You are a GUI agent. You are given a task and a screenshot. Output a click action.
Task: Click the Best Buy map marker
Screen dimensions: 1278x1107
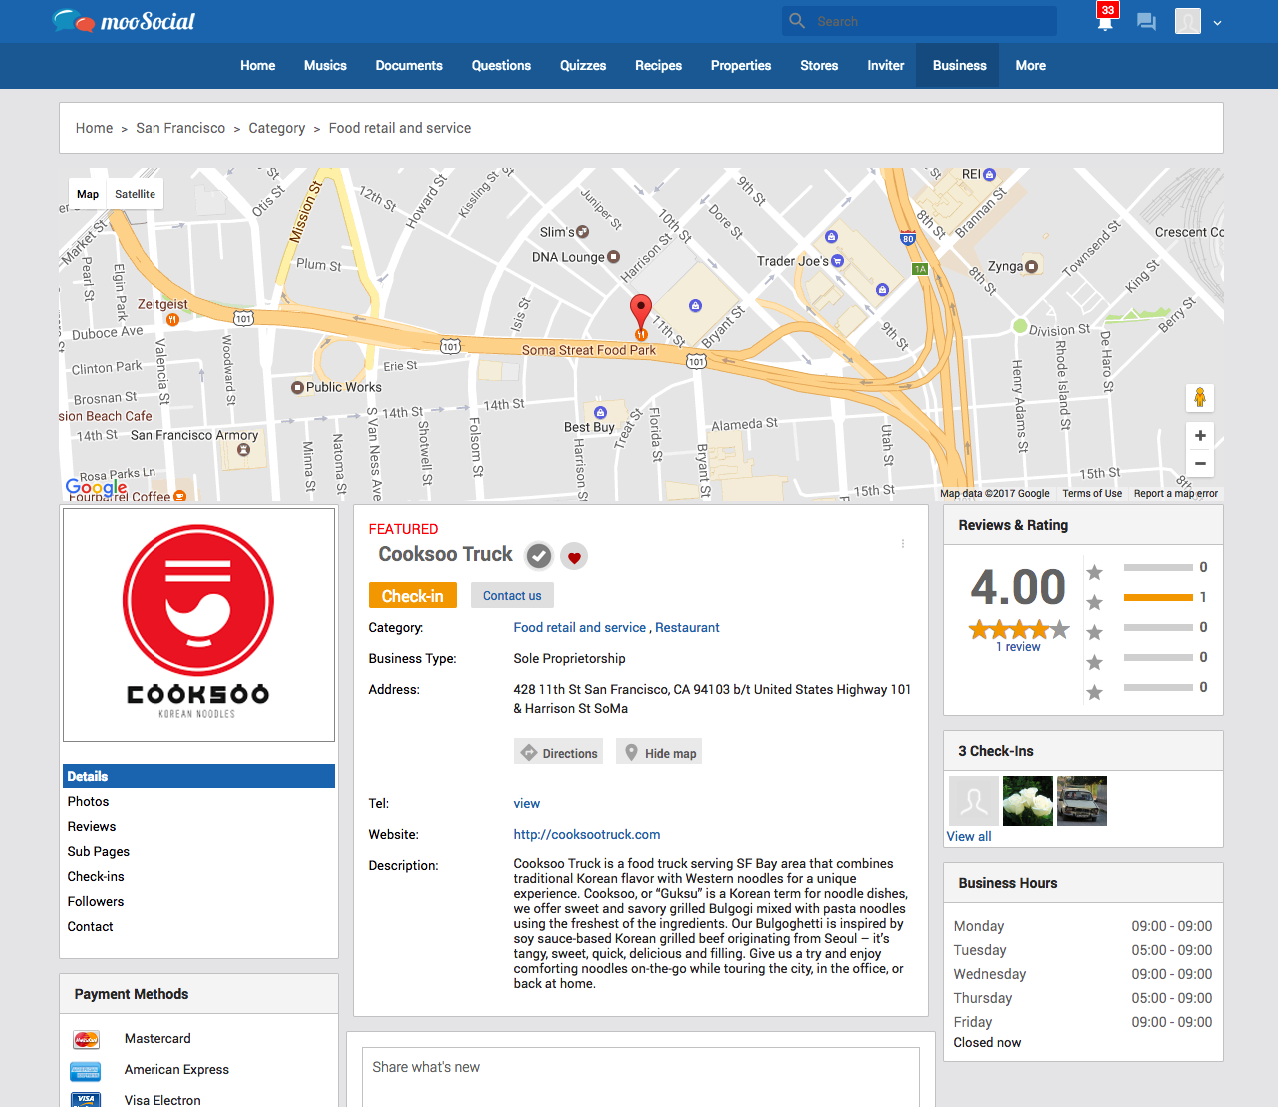point(600,412)
